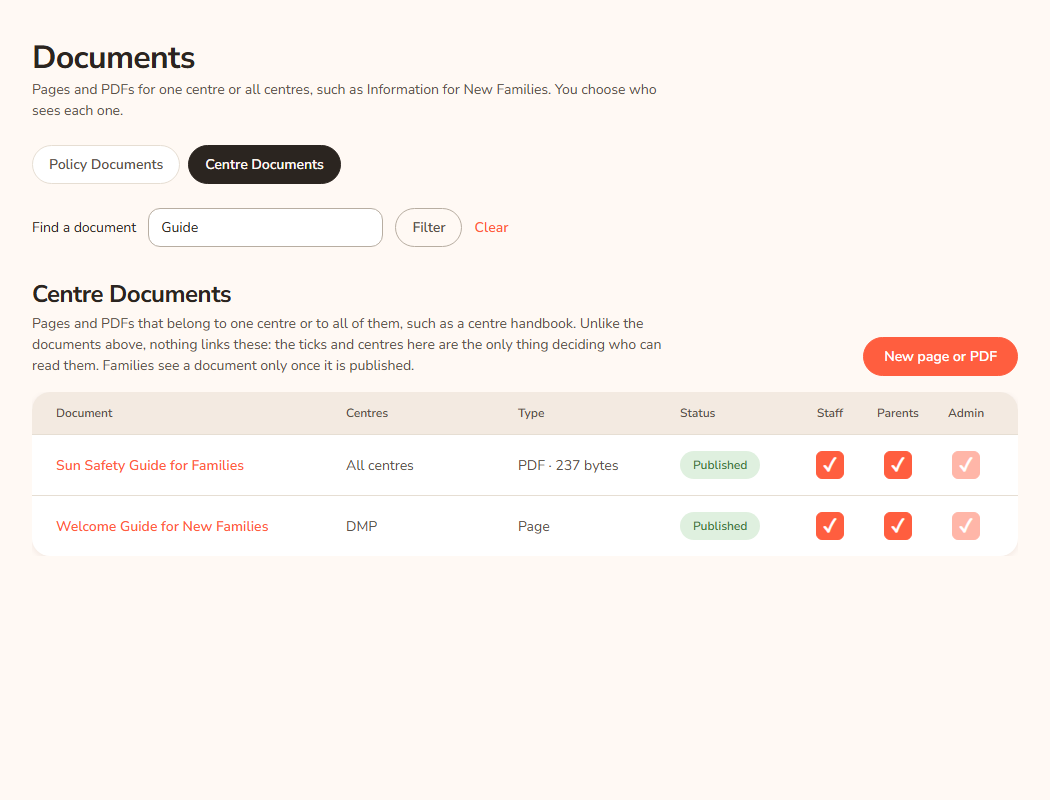Click the 'All centres' cell
The image size is (1050, 800).
click(380, 465)
